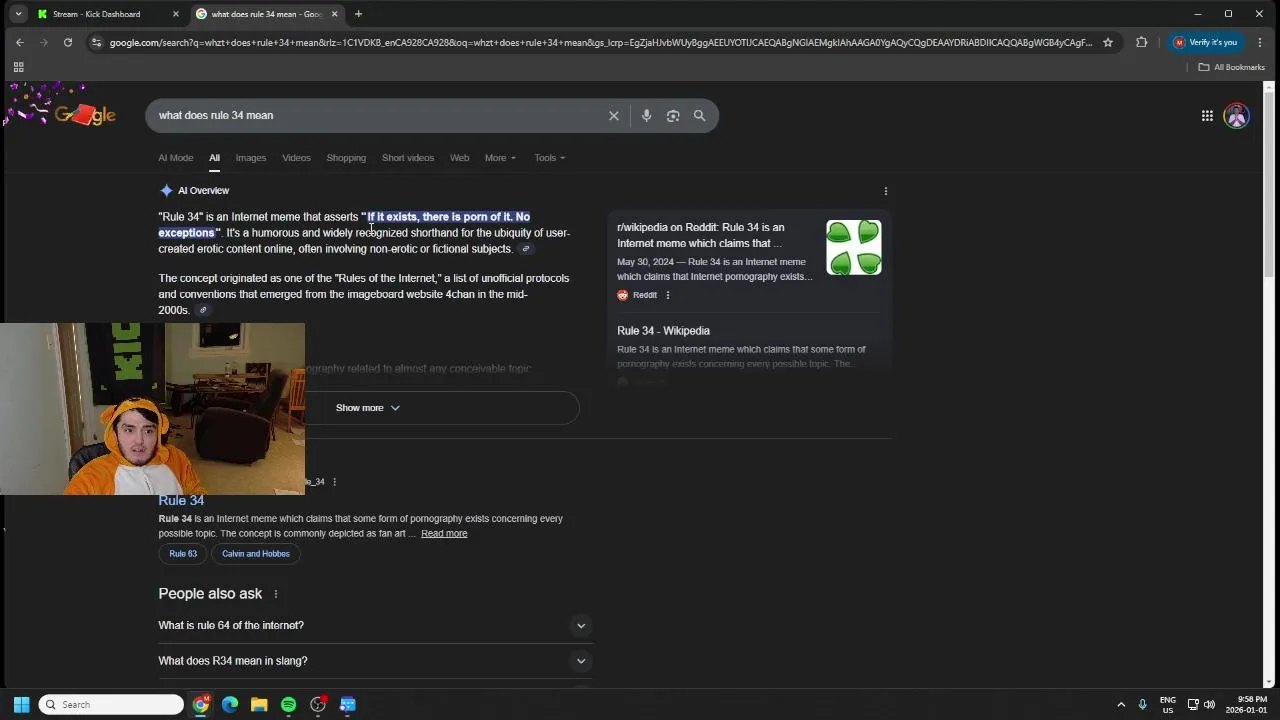Open the Google apps grid

1207,116
